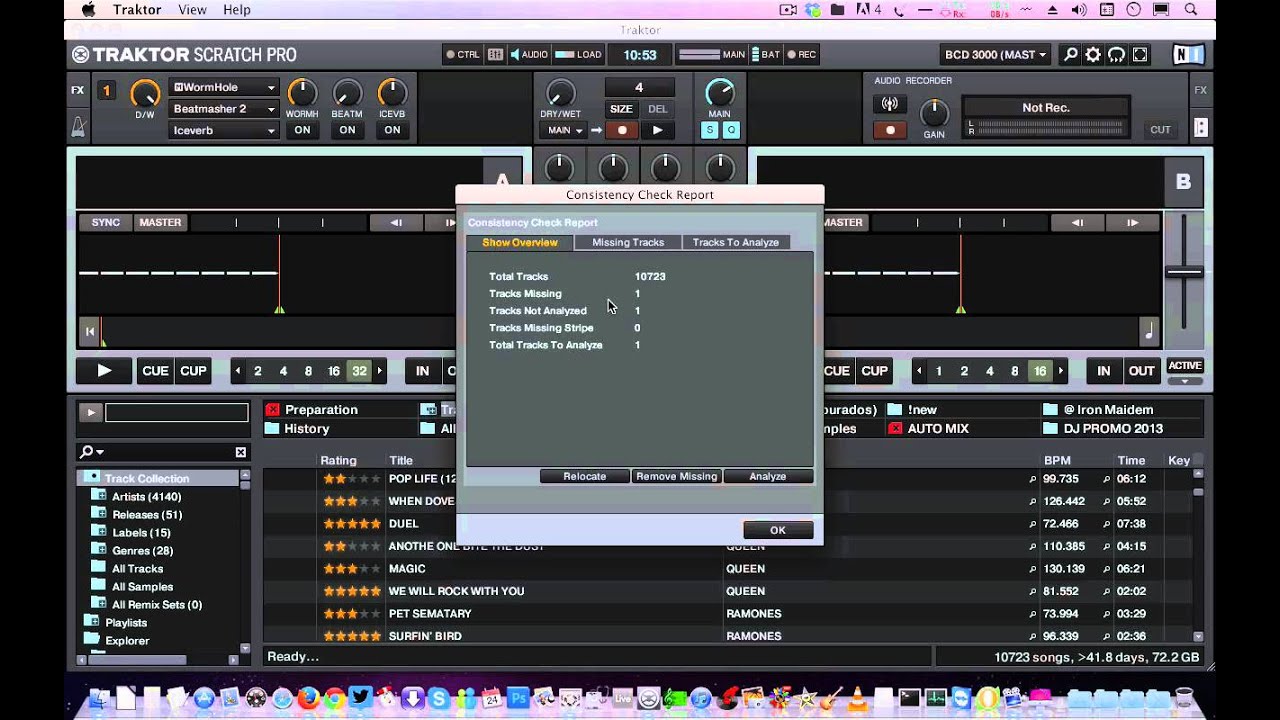Toggle the S snap button
1280x720 pixels.
[x=710, y=130]
